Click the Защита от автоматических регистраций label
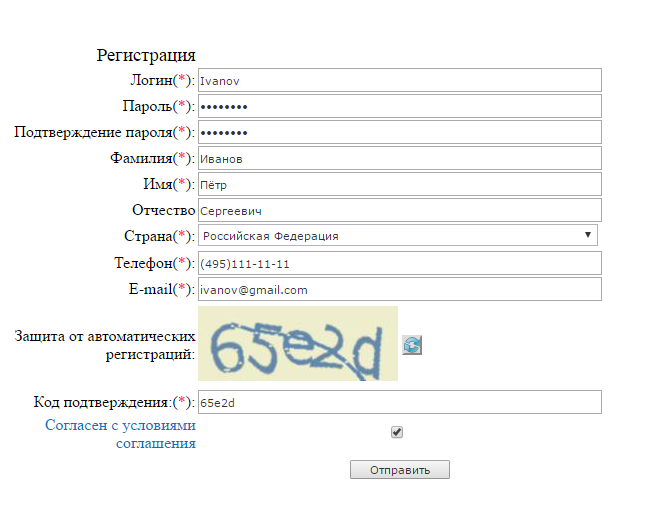 point(105,344)
